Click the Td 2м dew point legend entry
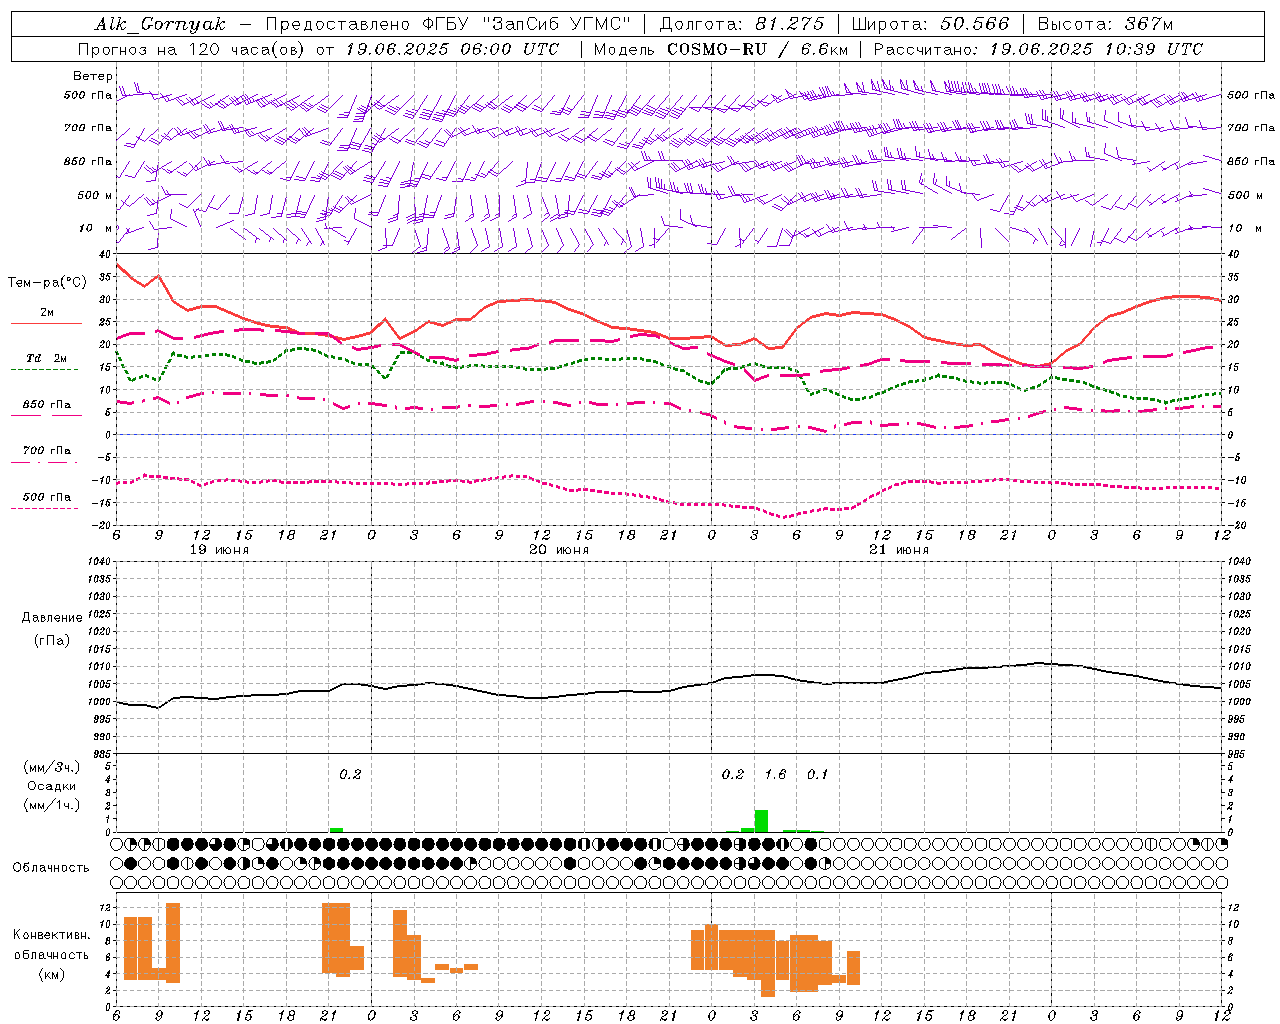Image resolution: width=1280 pixels, height=1024 pixels. (46, 358)
